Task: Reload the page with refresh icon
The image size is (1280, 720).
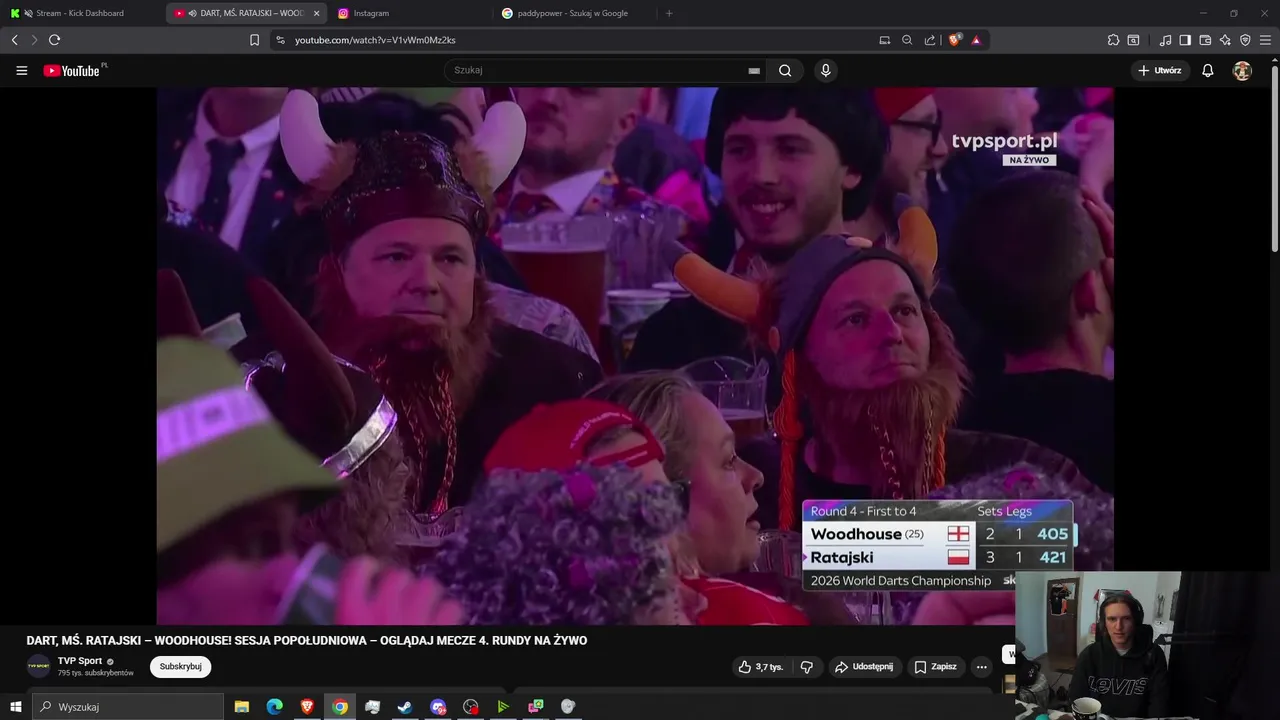Action: pos(54,40)
